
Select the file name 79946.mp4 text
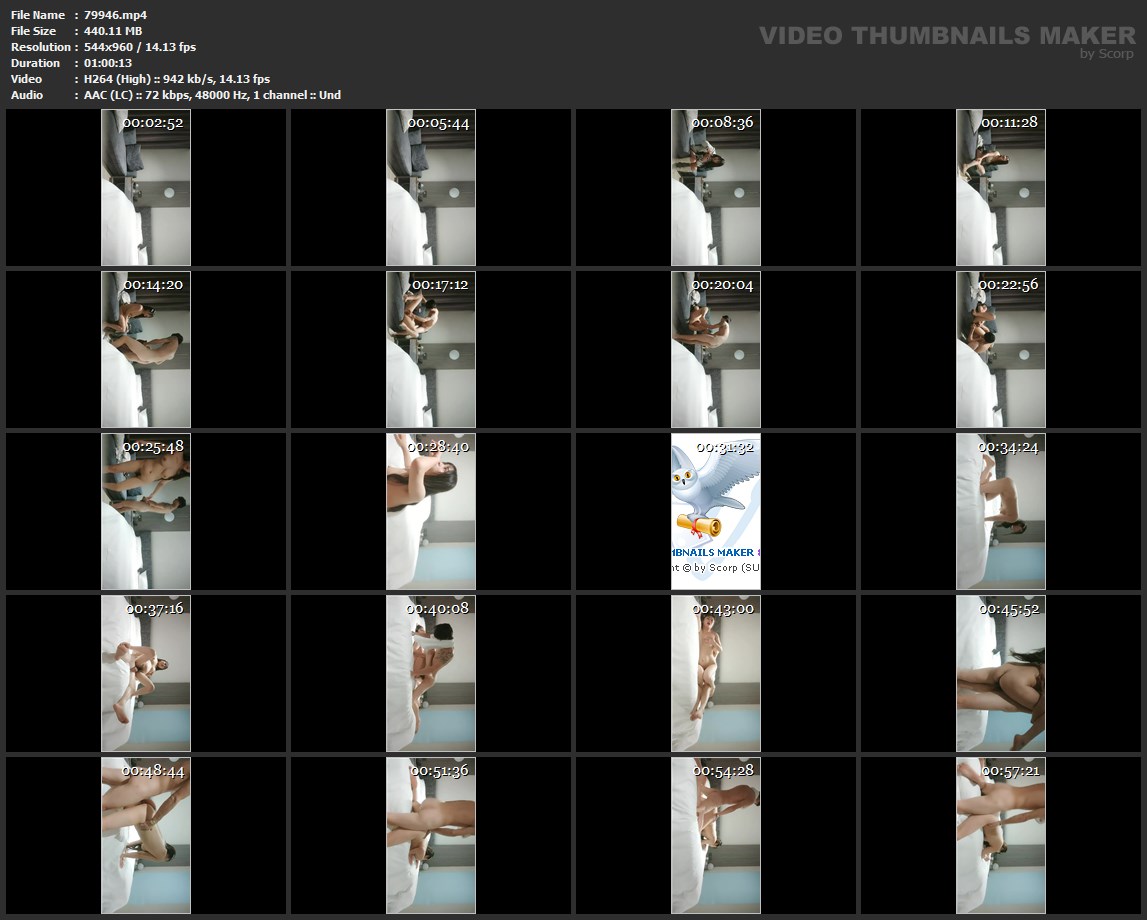(116, 15)
